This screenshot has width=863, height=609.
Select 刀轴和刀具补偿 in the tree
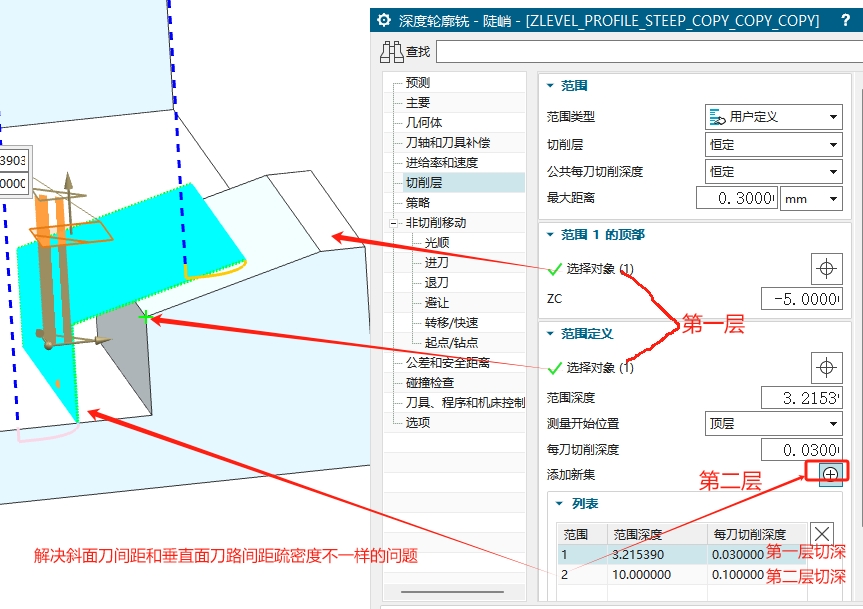tap(448, 143)
